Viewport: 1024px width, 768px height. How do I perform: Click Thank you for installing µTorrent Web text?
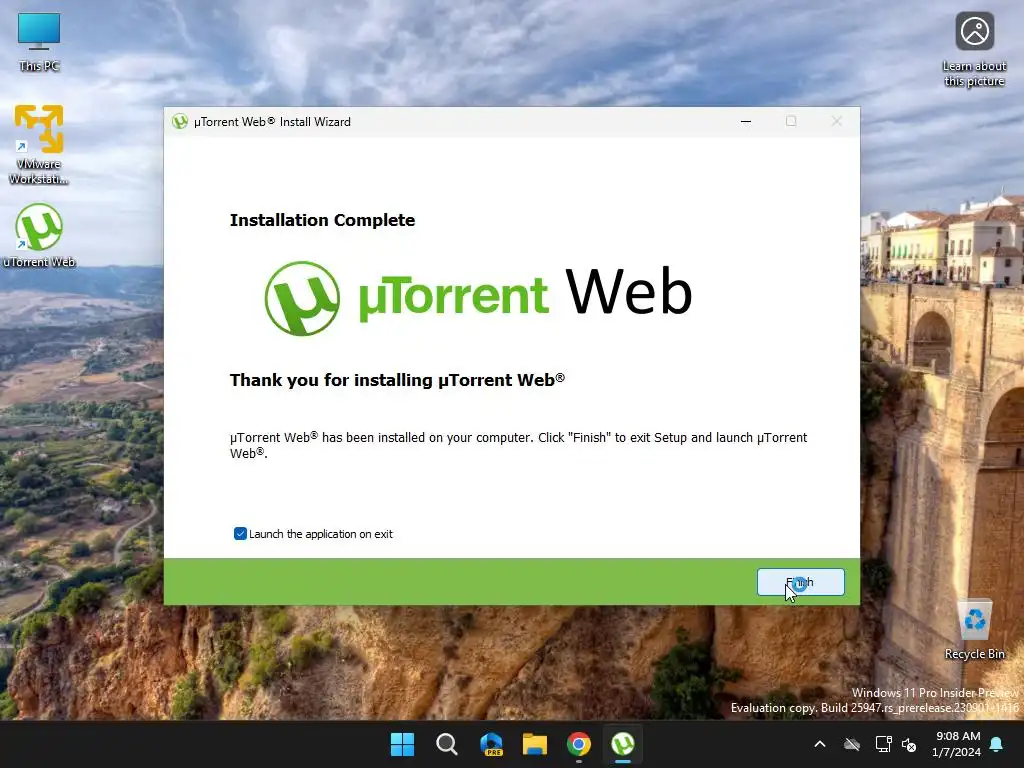coord(397,380)
